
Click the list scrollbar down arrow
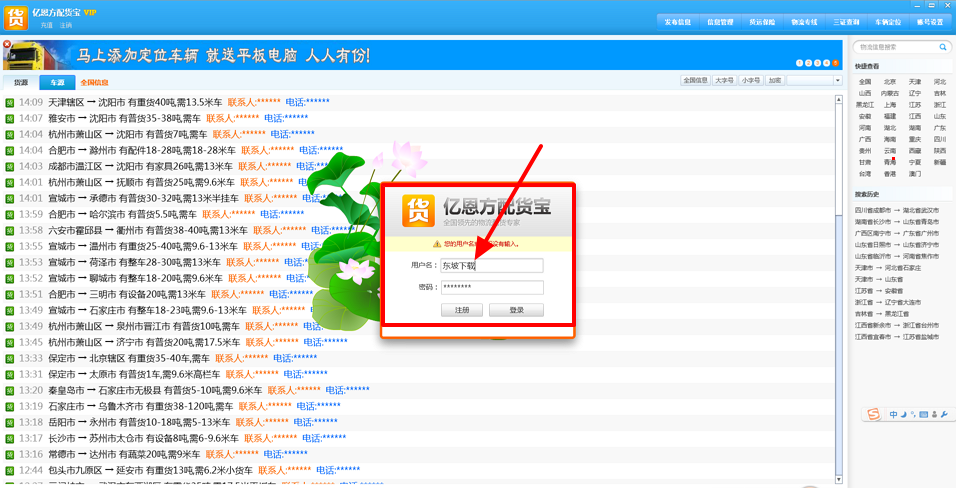(x=839, y=479)
